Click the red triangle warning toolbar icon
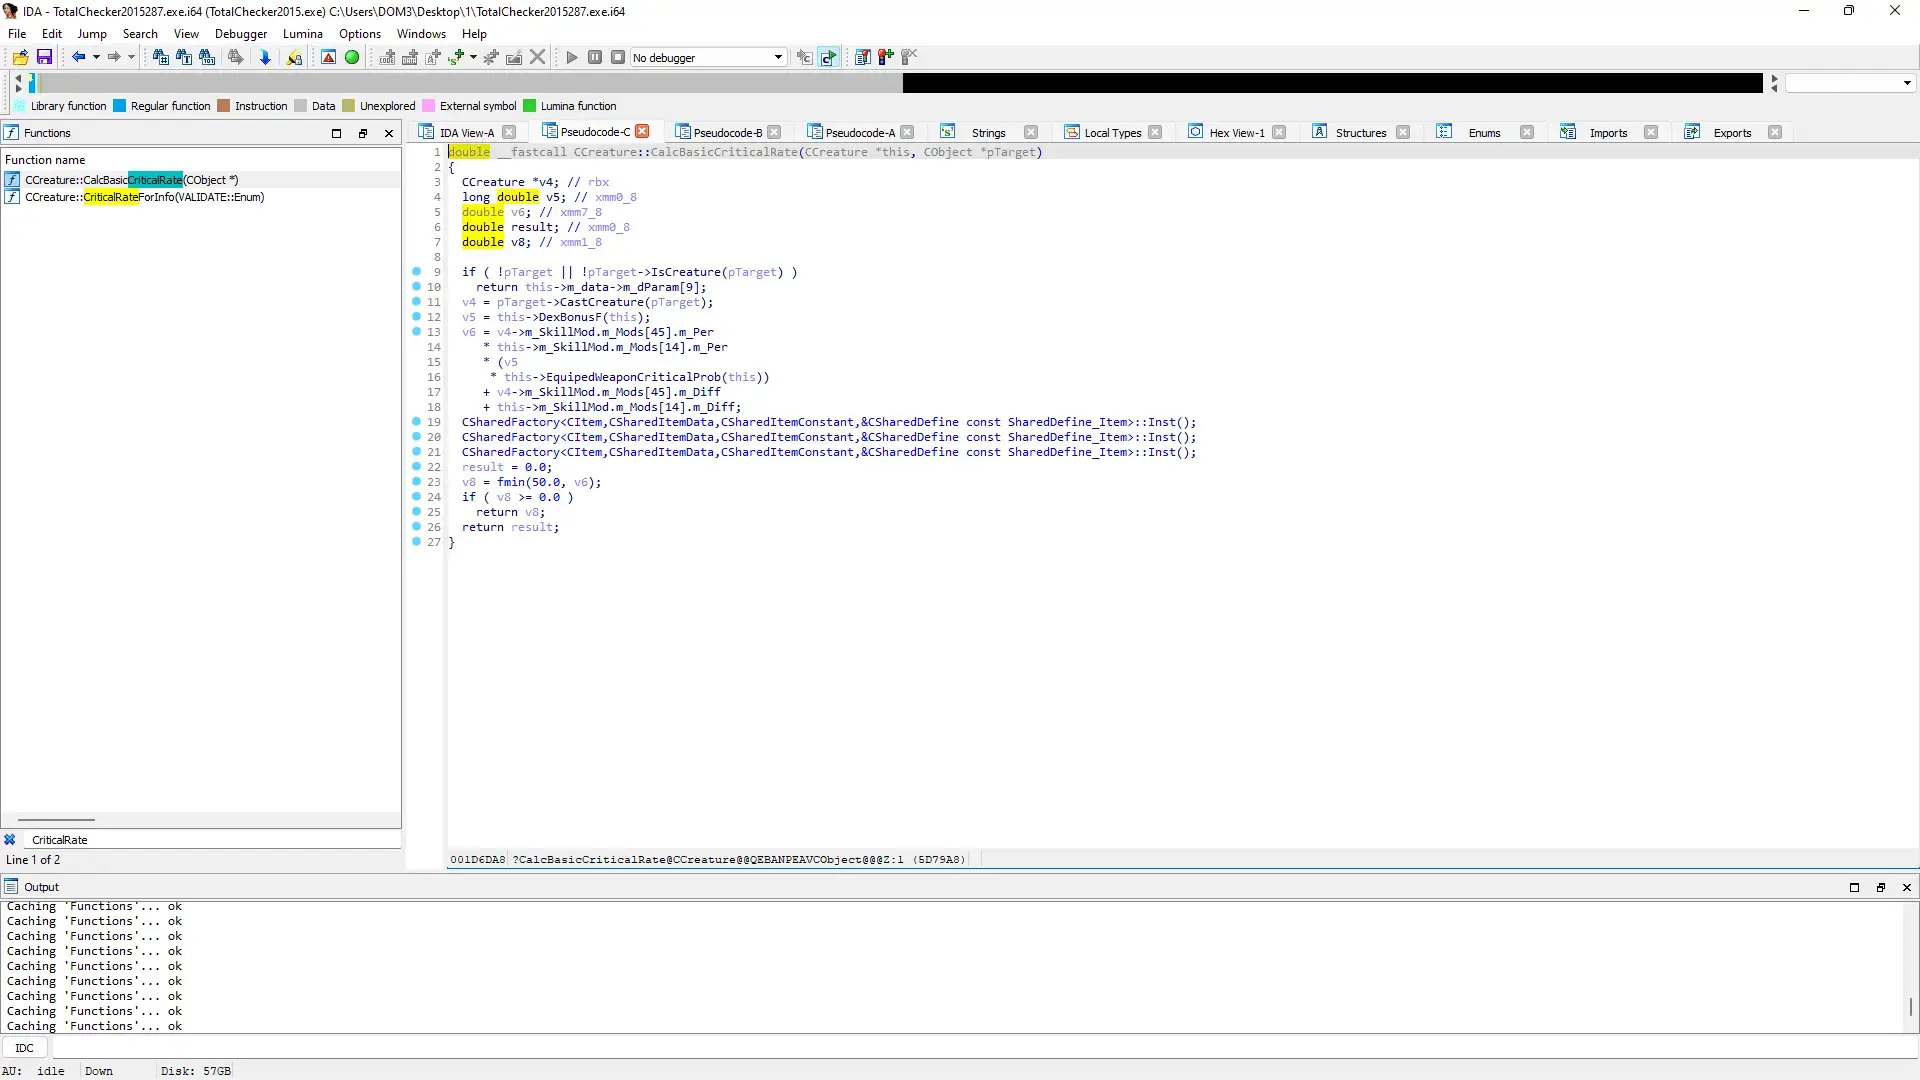 pyautogui.click(x=328, y=57)
